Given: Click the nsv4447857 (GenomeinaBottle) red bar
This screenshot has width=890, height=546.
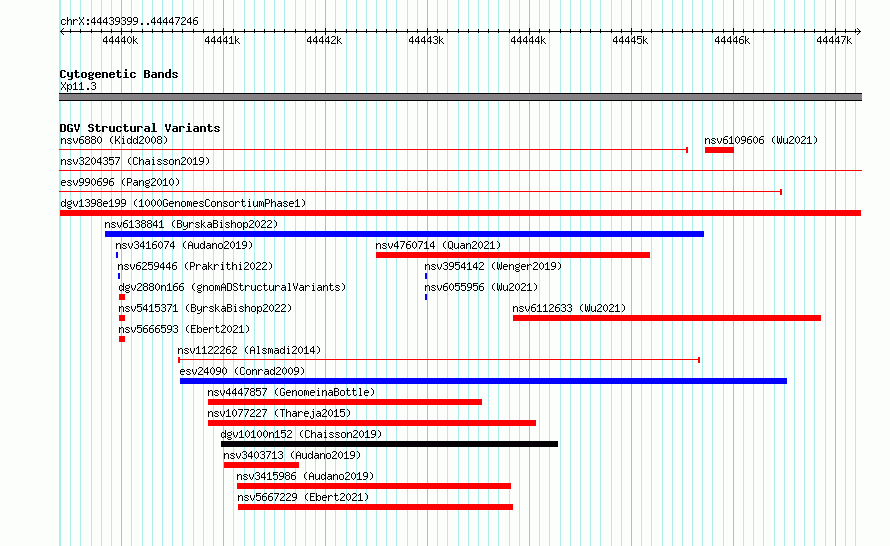Looking at the screenshot, I should [x=345, y=402].
